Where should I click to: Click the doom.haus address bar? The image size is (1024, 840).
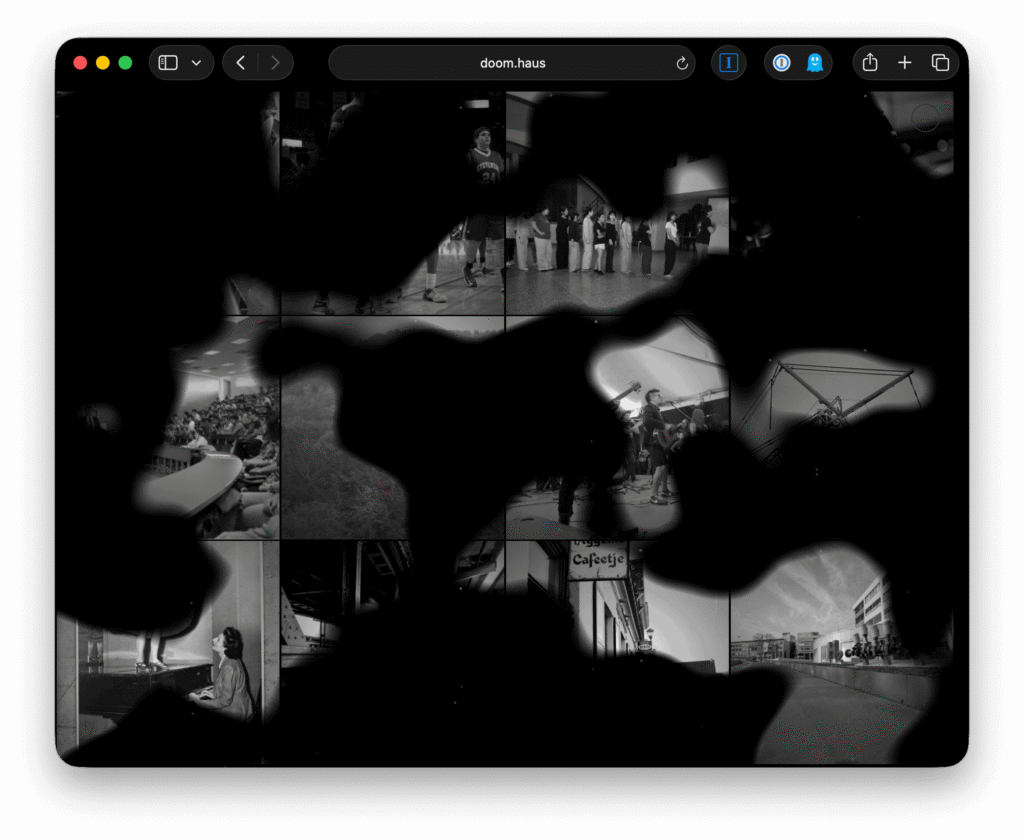point(511,63)
